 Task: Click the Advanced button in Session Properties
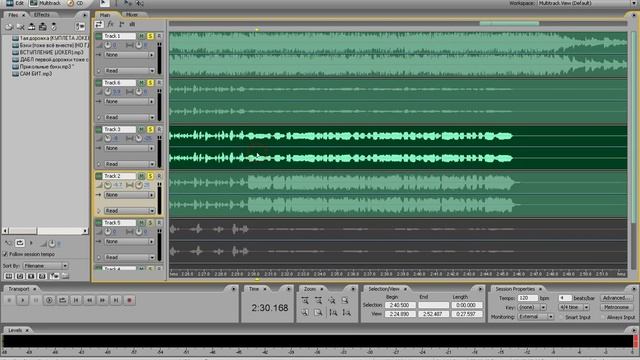[x=616, y=298]
